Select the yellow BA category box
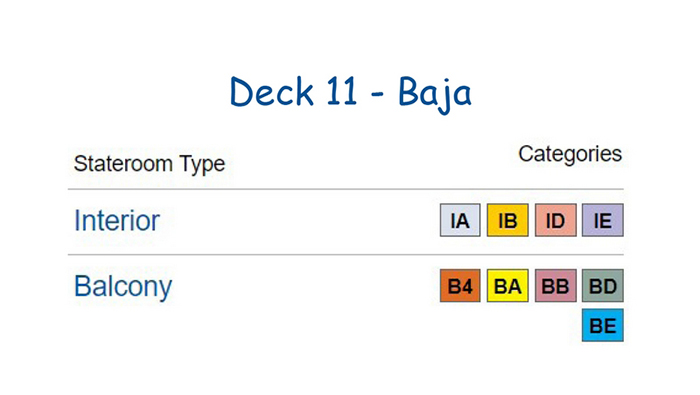The image size is (700, 395). (508, 286)
